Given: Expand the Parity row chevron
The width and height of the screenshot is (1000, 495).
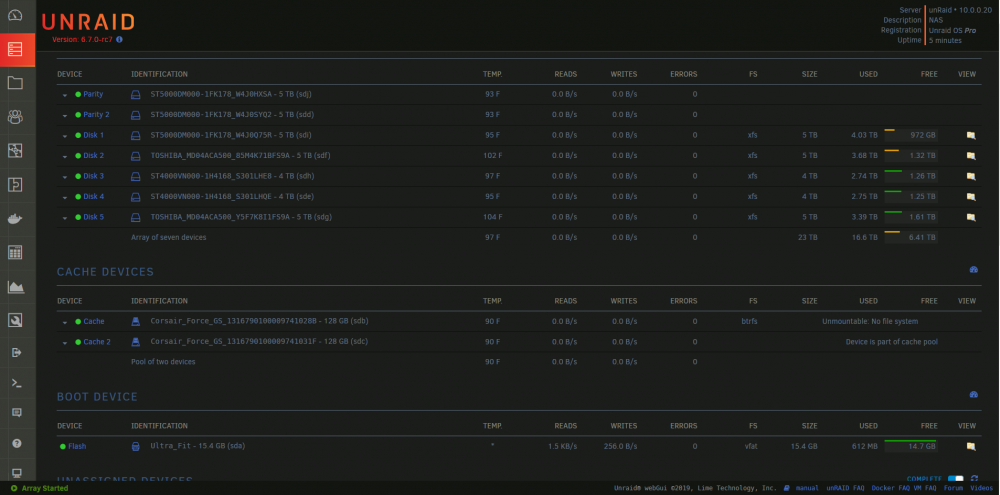Looking at the screenshot, I should [65, 95].
